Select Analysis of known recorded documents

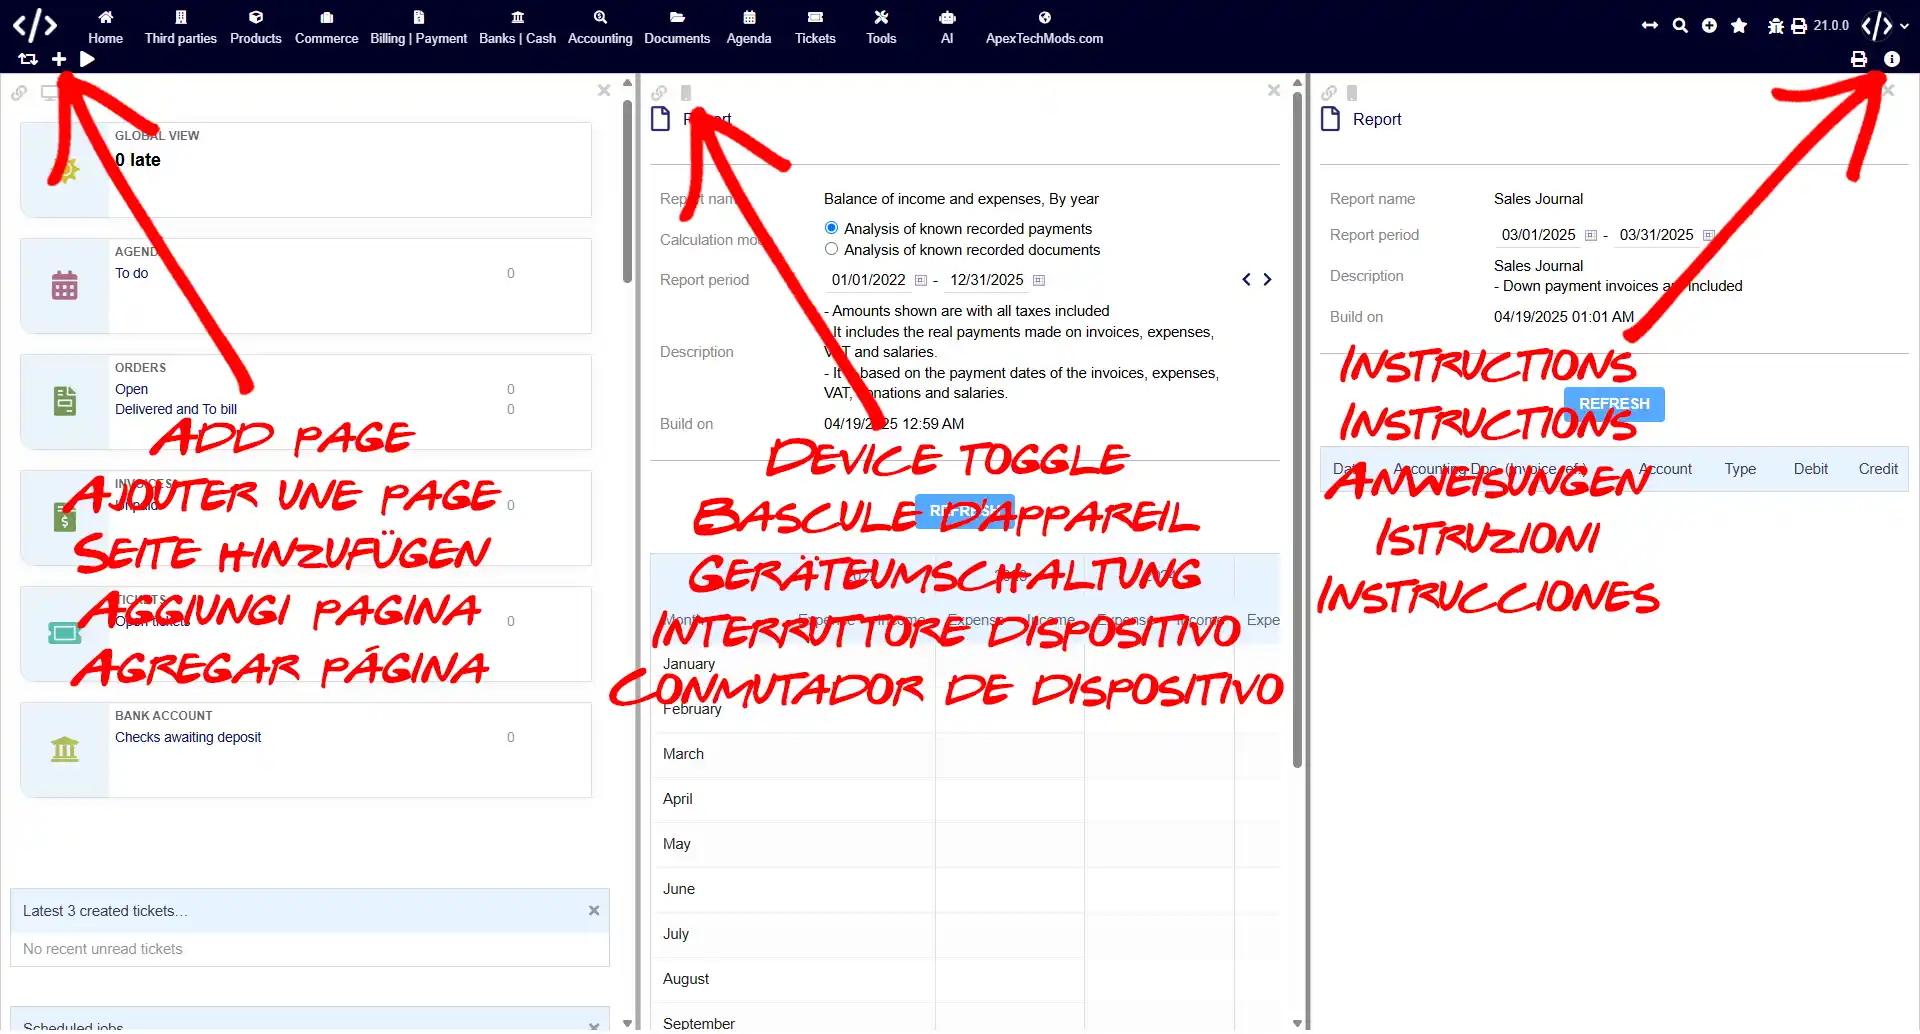click(x=831, y=250)
